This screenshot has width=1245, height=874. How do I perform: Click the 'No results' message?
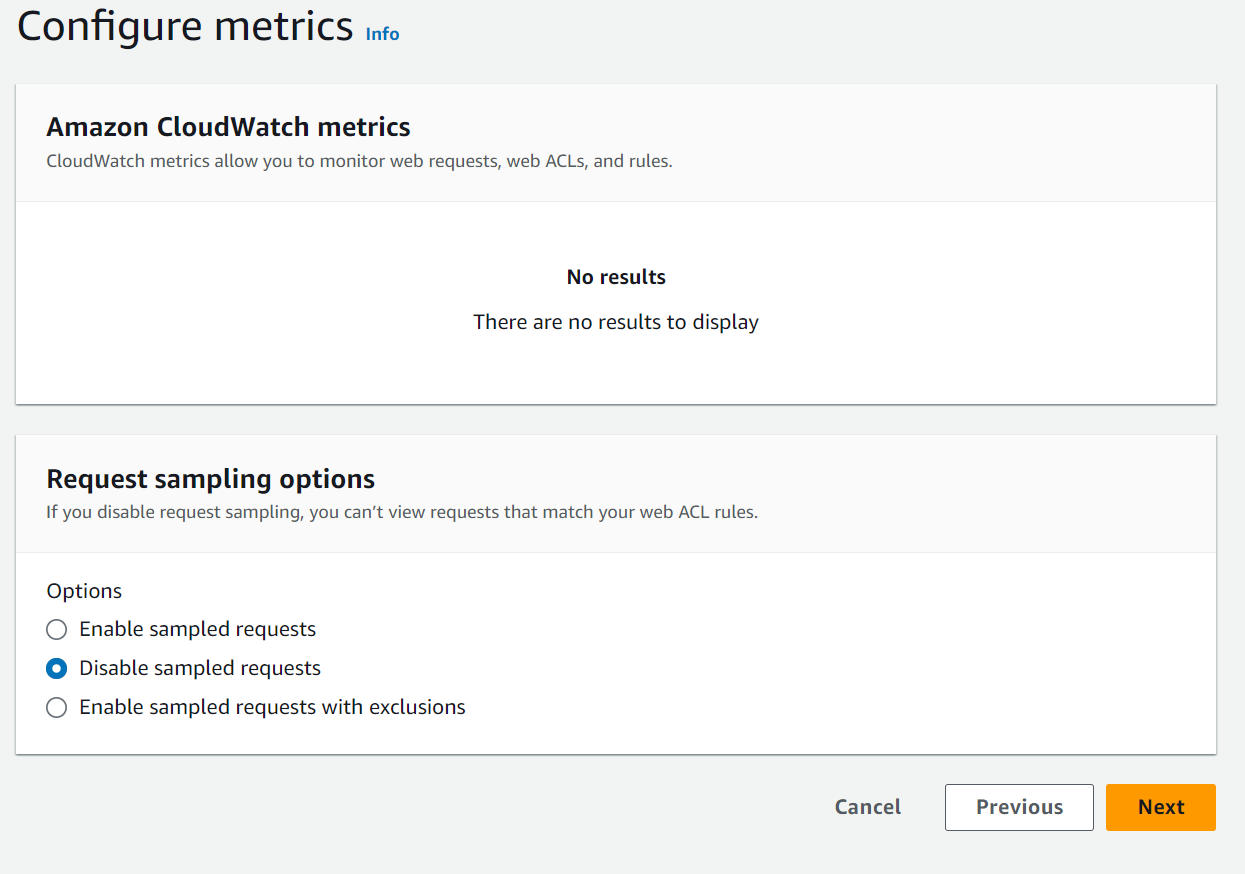pos(616,277)
